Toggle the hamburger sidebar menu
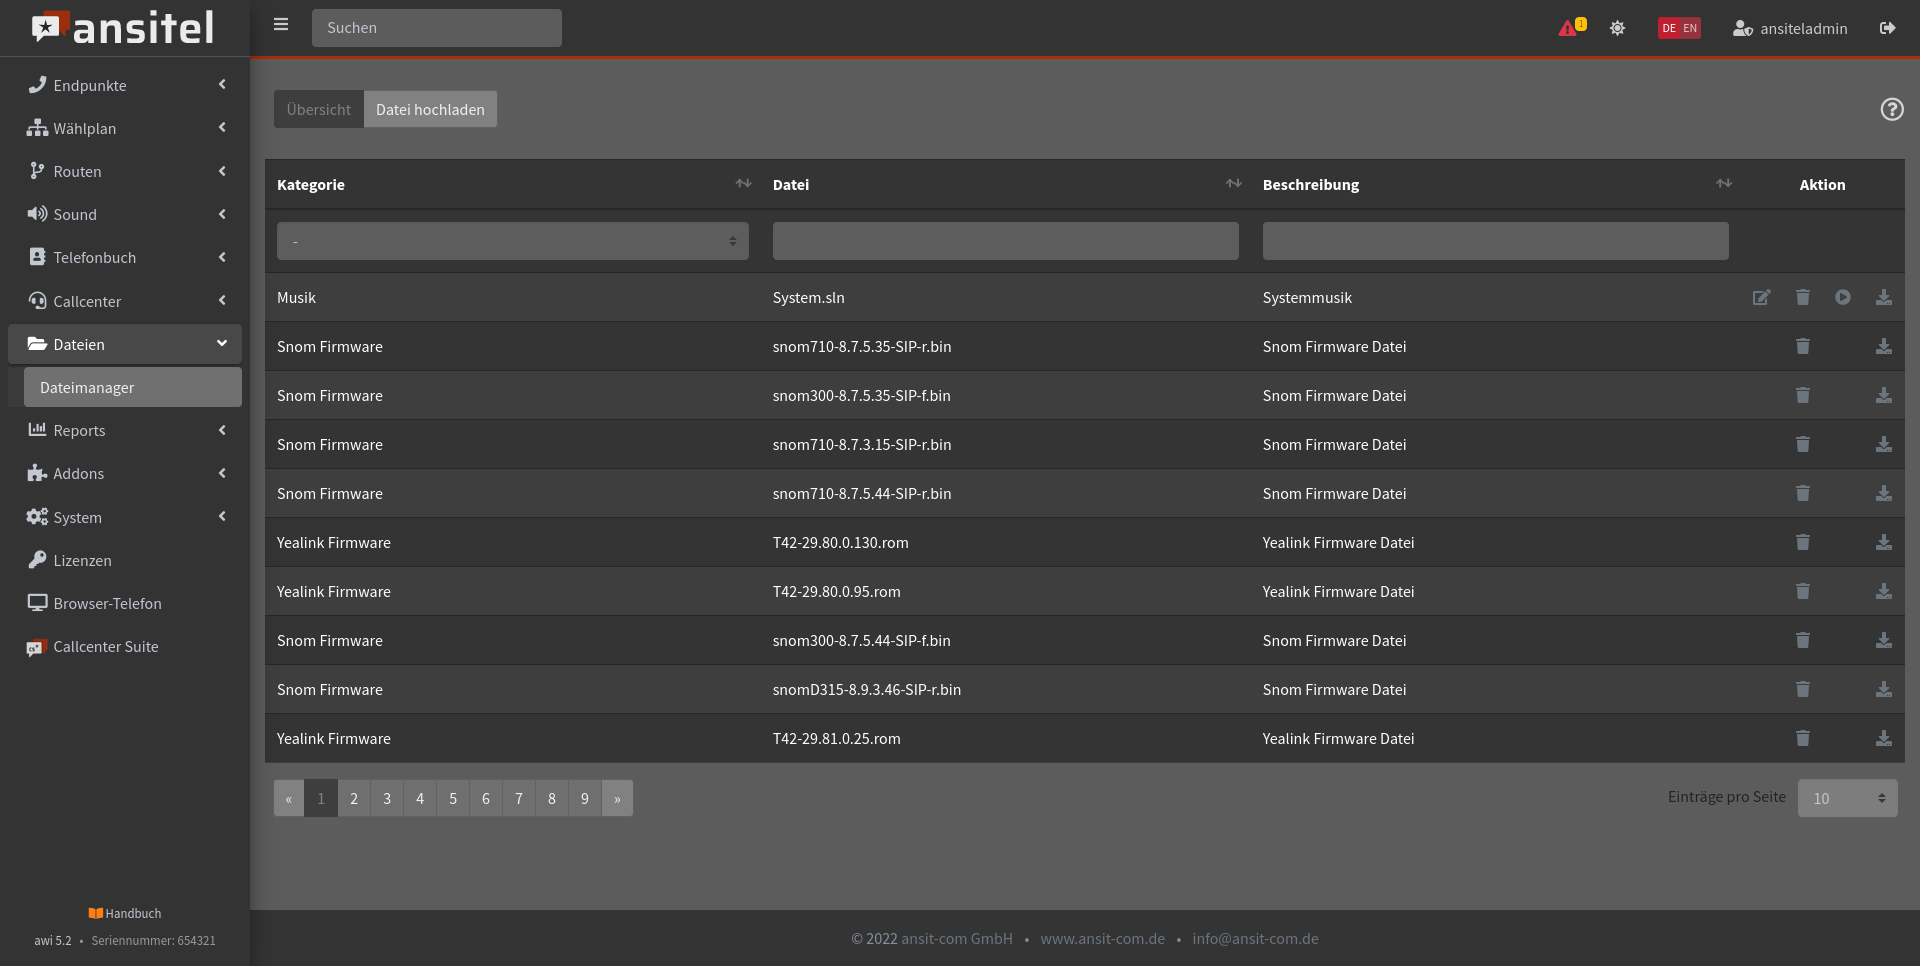 [281, 25]
